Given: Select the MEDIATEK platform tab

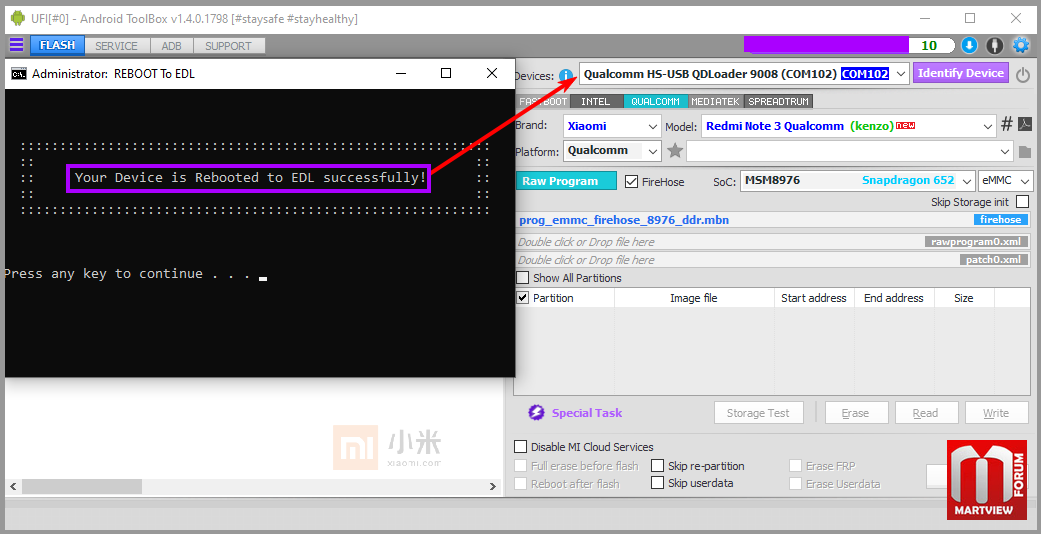Looking at the screenshot, I should coord(715,102).
